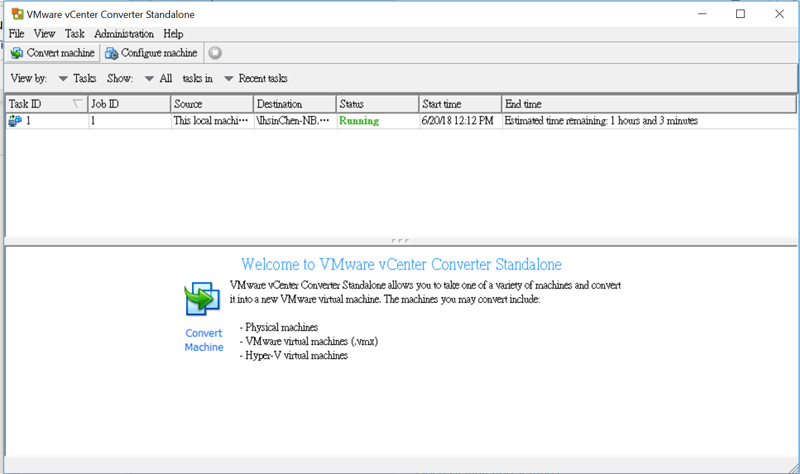Click the window resize grip corner
Viewport: 800px width, 474px height.
click(x=793, y=468)
